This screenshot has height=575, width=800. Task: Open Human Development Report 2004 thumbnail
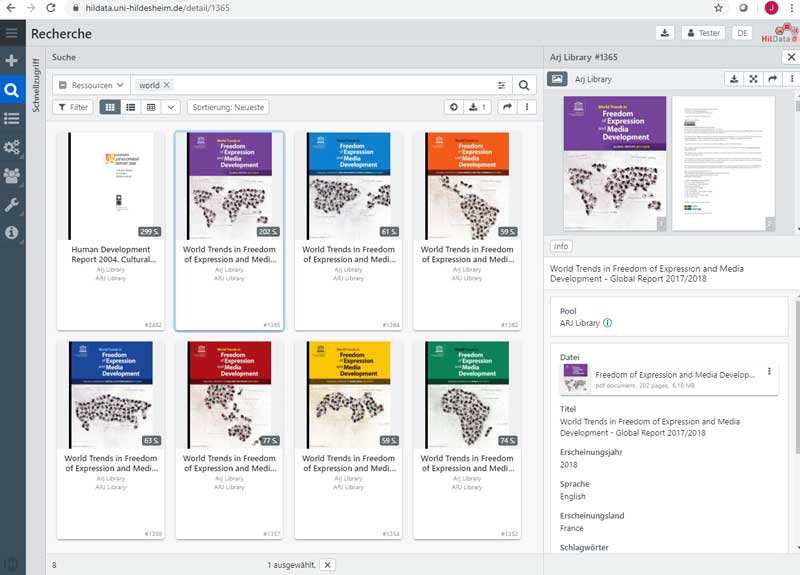point(111,186)
